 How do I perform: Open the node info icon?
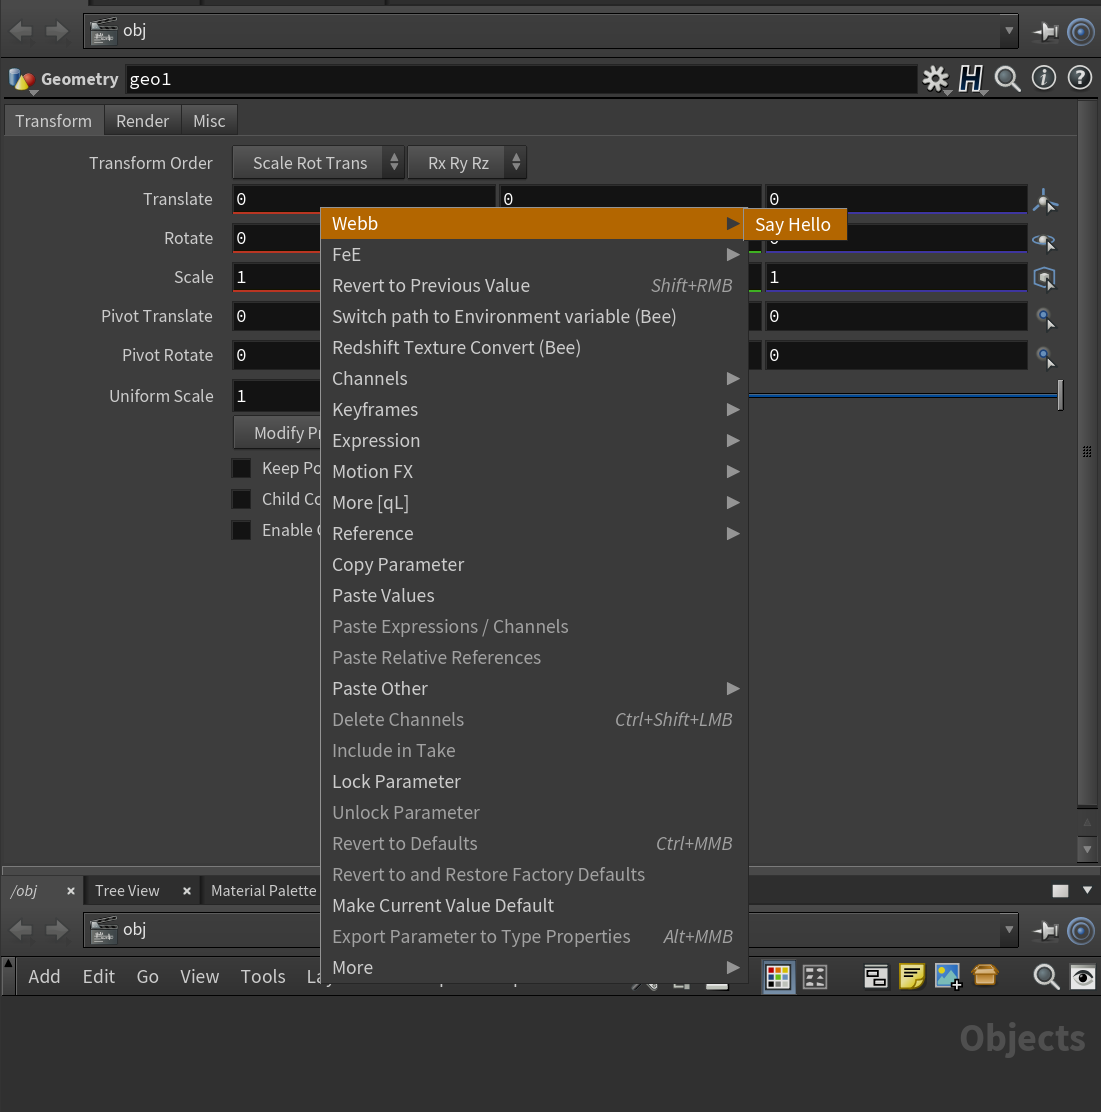click(1044, 78)
